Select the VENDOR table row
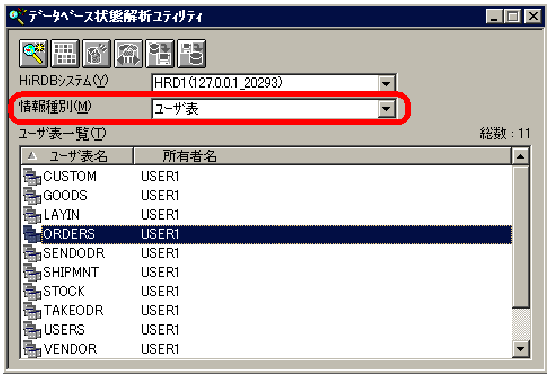The height and width of the screenshot is (377, 549). [x=266, y=349]
